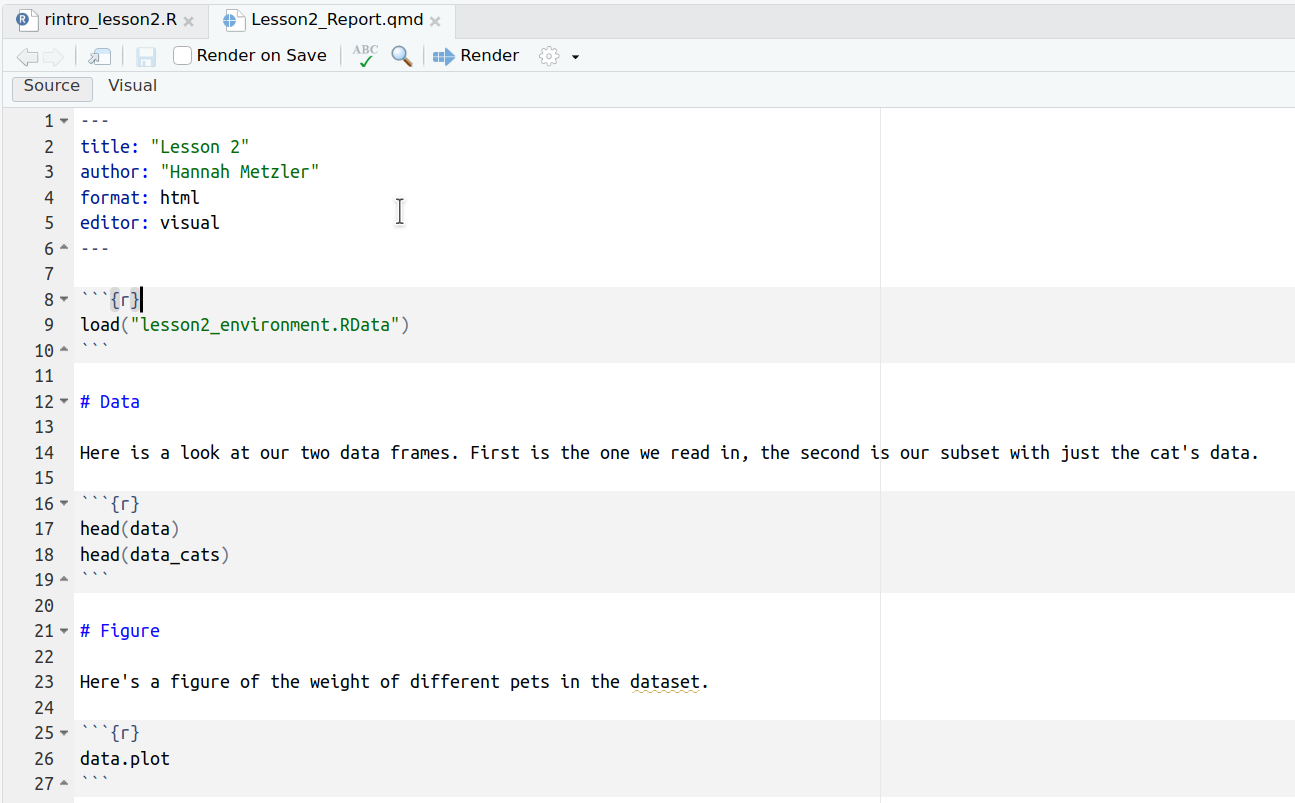Switch to the rintro_lesson2.R tab
The height and width of the screenshot is (803, 1295).
110,20
